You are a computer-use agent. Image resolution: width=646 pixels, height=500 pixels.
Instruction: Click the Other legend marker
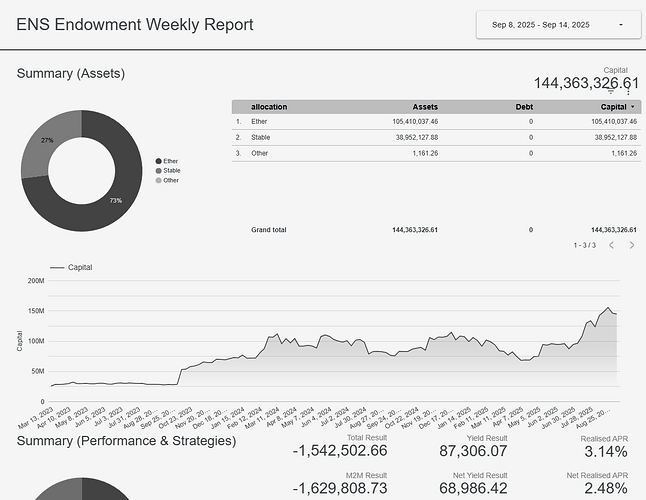[158, 180]
